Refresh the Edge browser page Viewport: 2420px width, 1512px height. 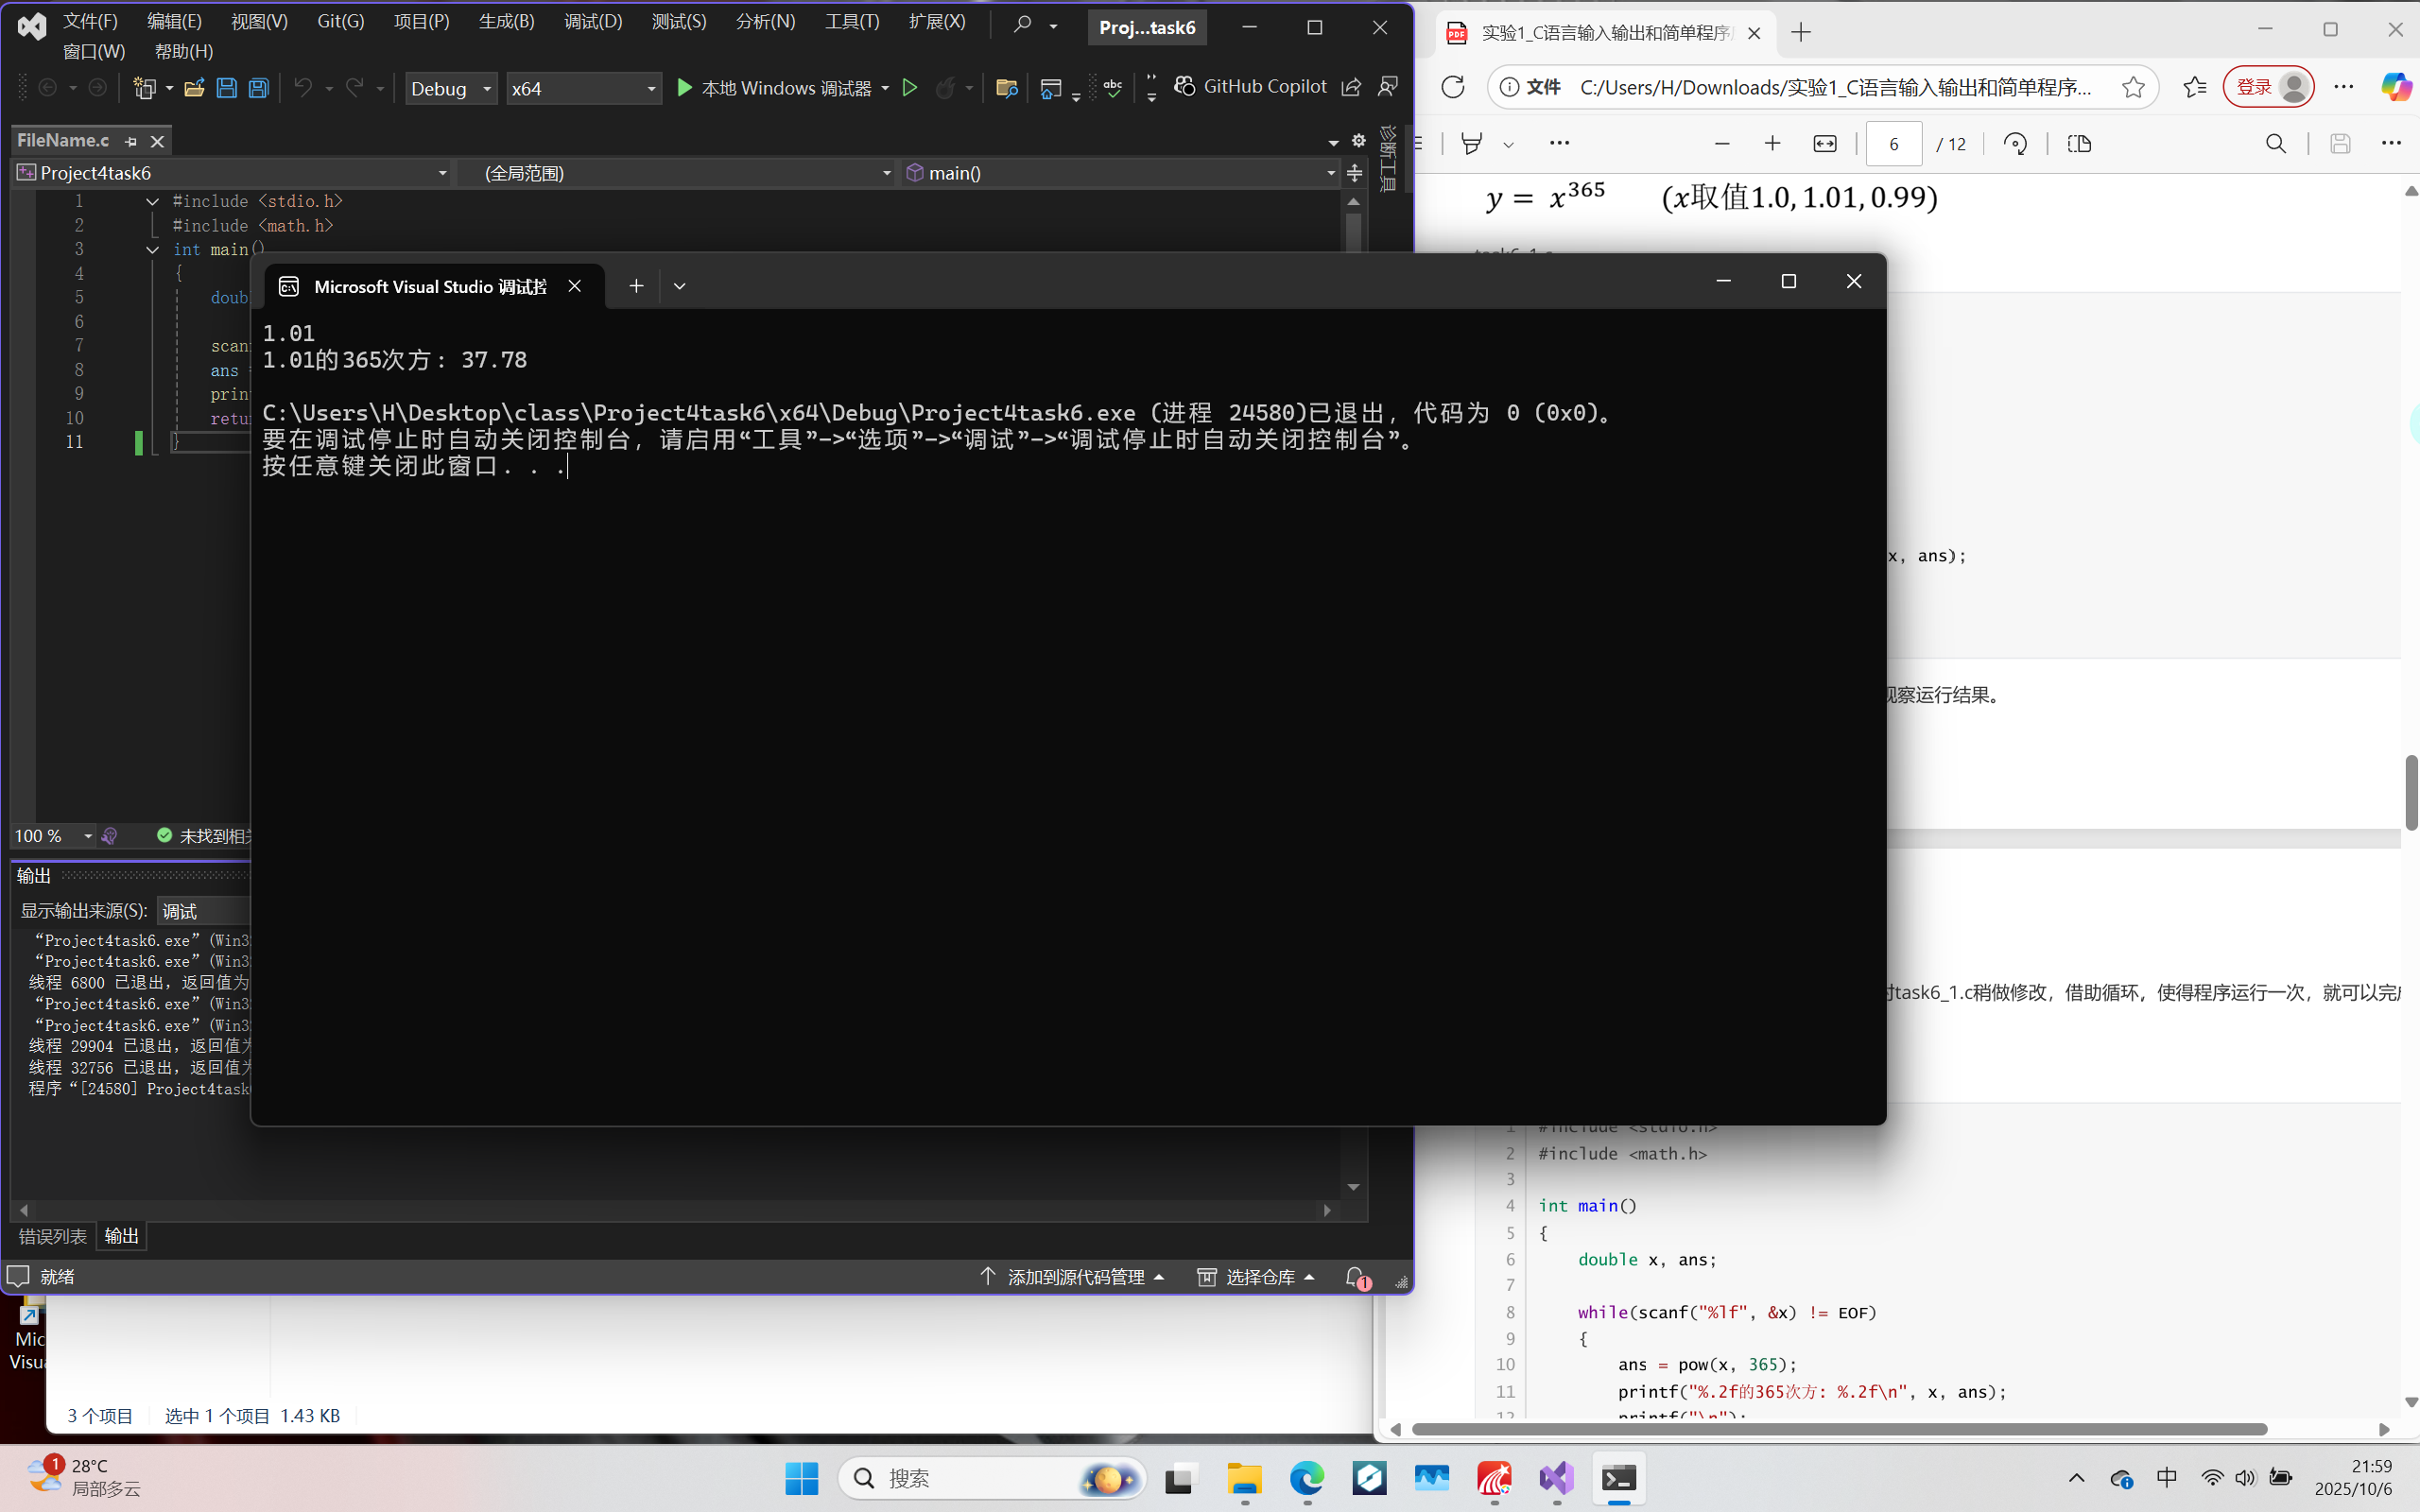point(1452,87)
